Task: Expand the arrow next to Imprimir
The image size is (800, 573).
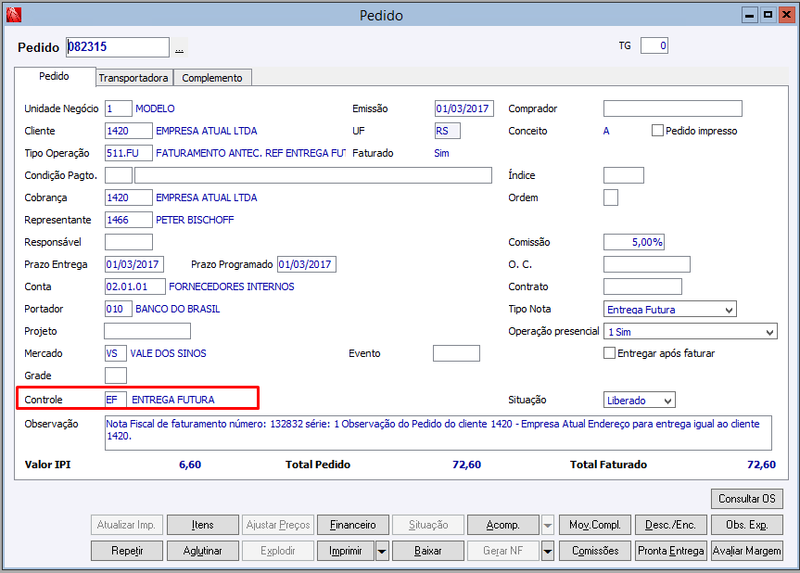Action: (382, 551)
